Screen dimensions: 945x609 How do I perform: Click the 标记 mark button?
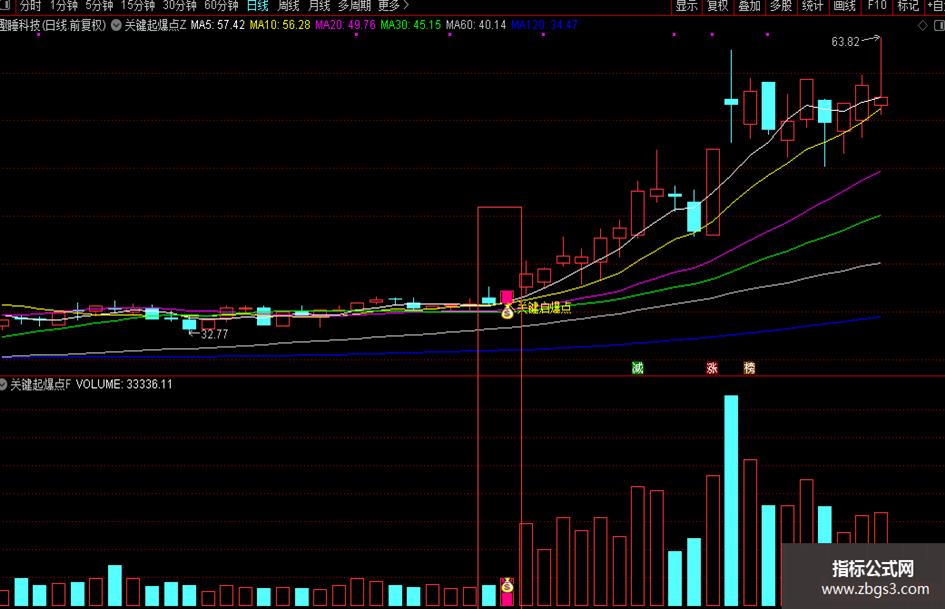click(x=908, y=6)
